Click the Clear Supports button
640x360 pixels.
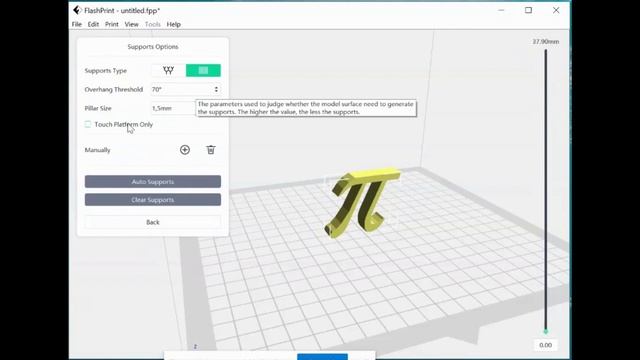coord(153,200)
